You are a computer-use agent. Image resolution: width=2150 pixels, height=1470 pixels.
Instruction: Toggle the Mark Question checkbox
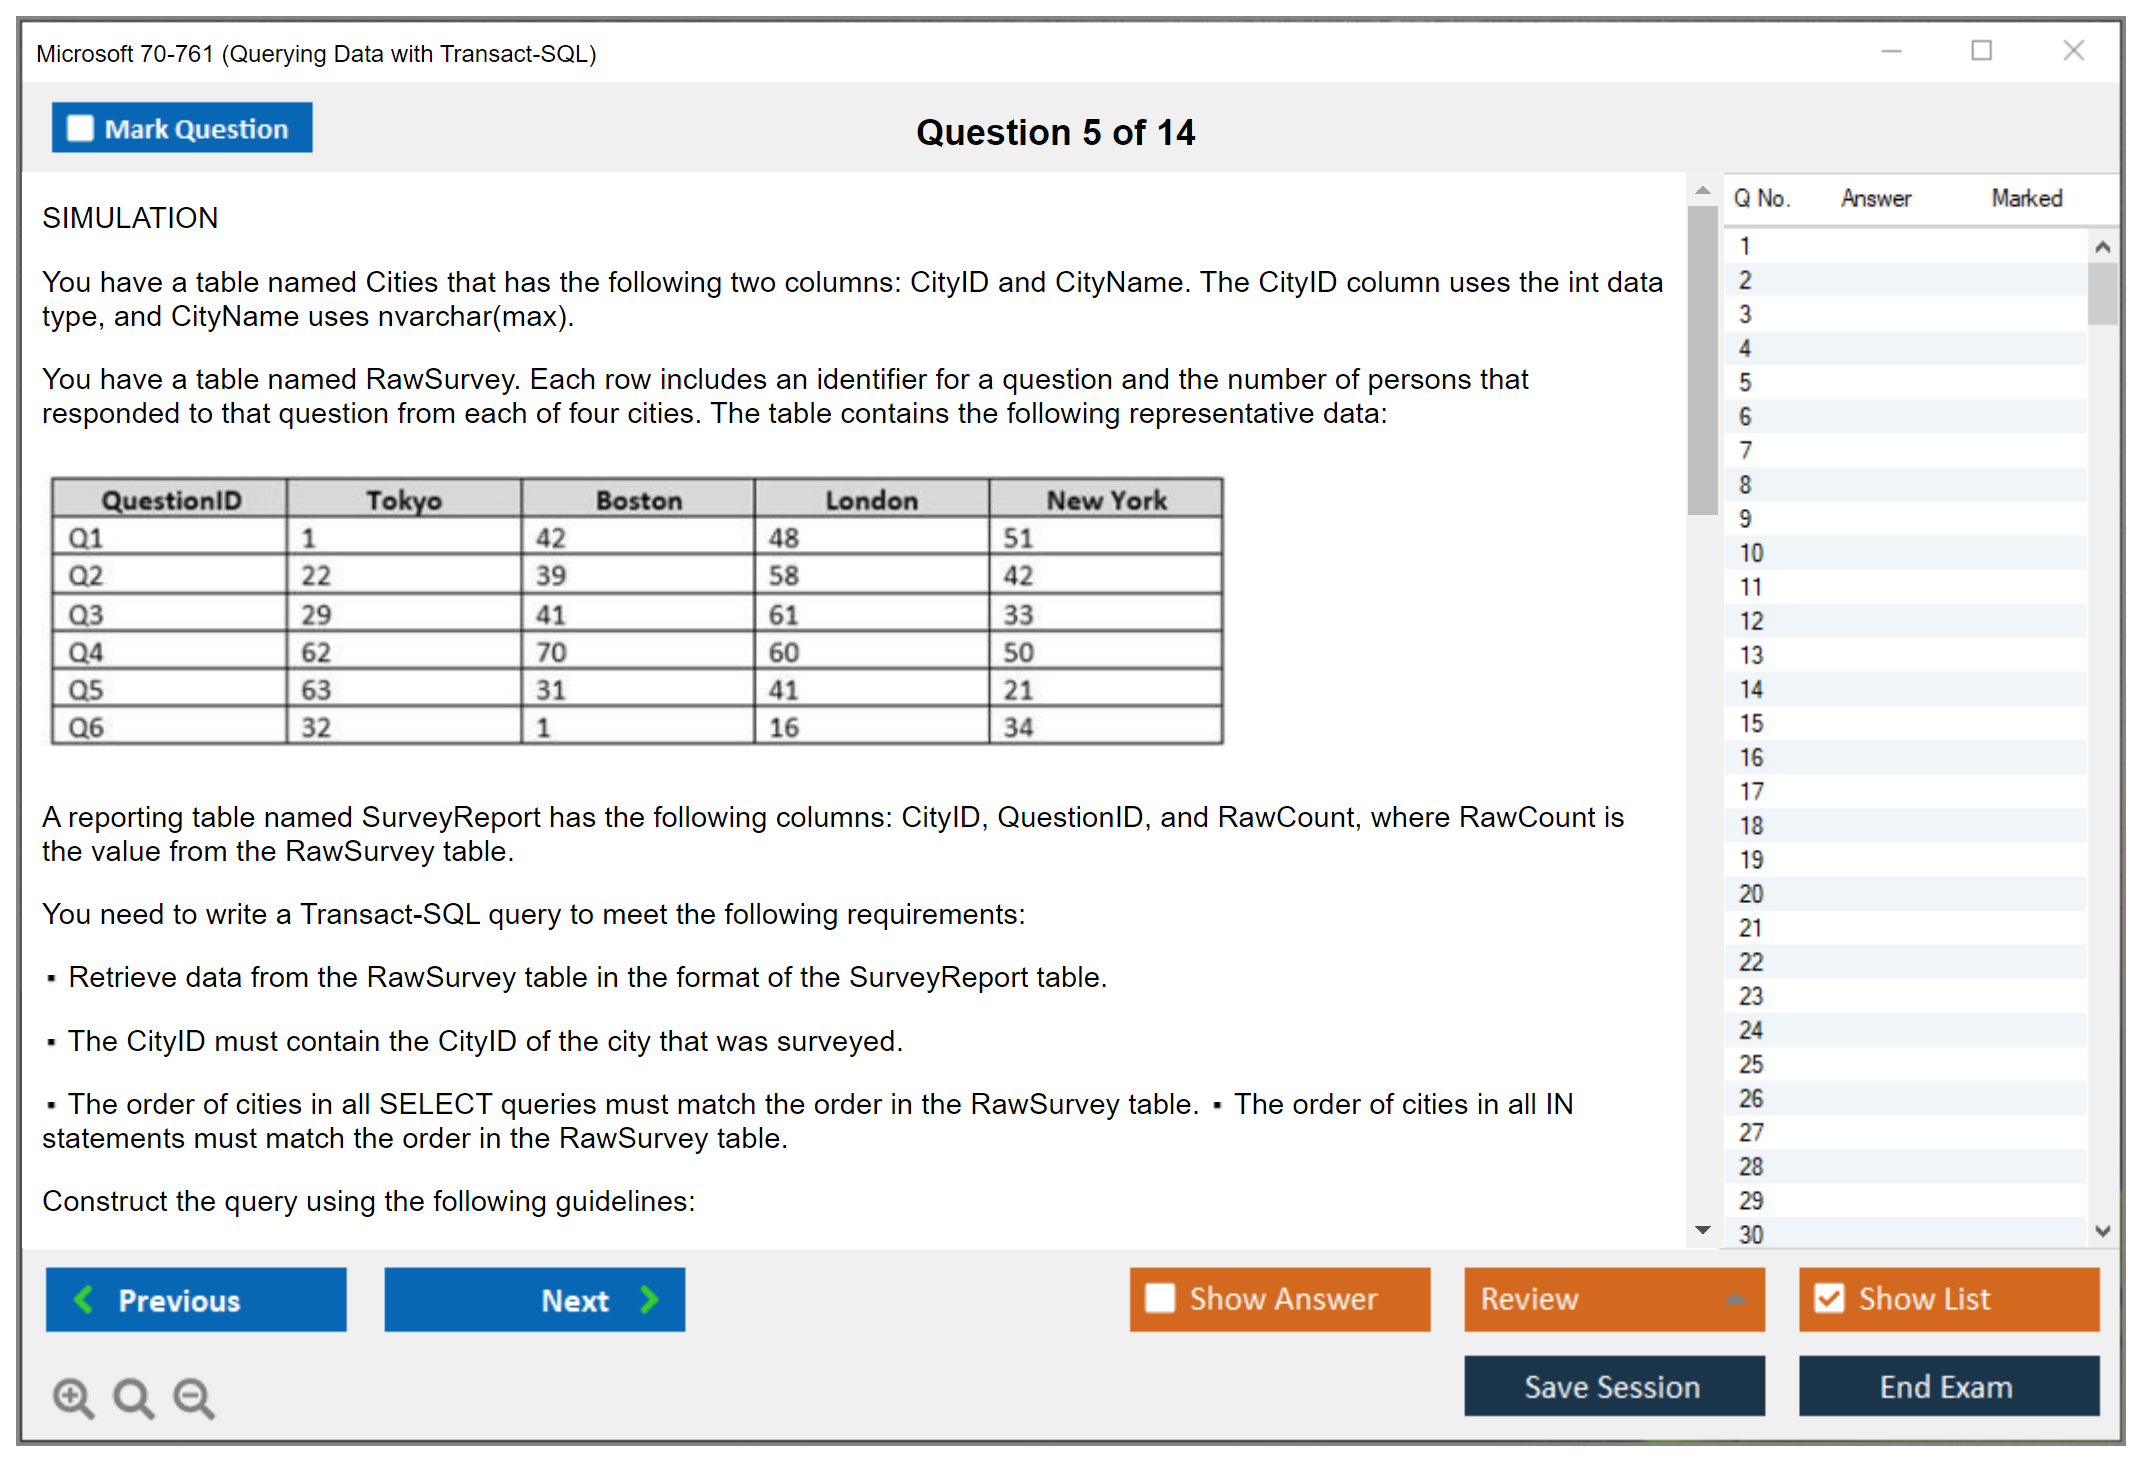pyautogui.click(x=80, y=128)
